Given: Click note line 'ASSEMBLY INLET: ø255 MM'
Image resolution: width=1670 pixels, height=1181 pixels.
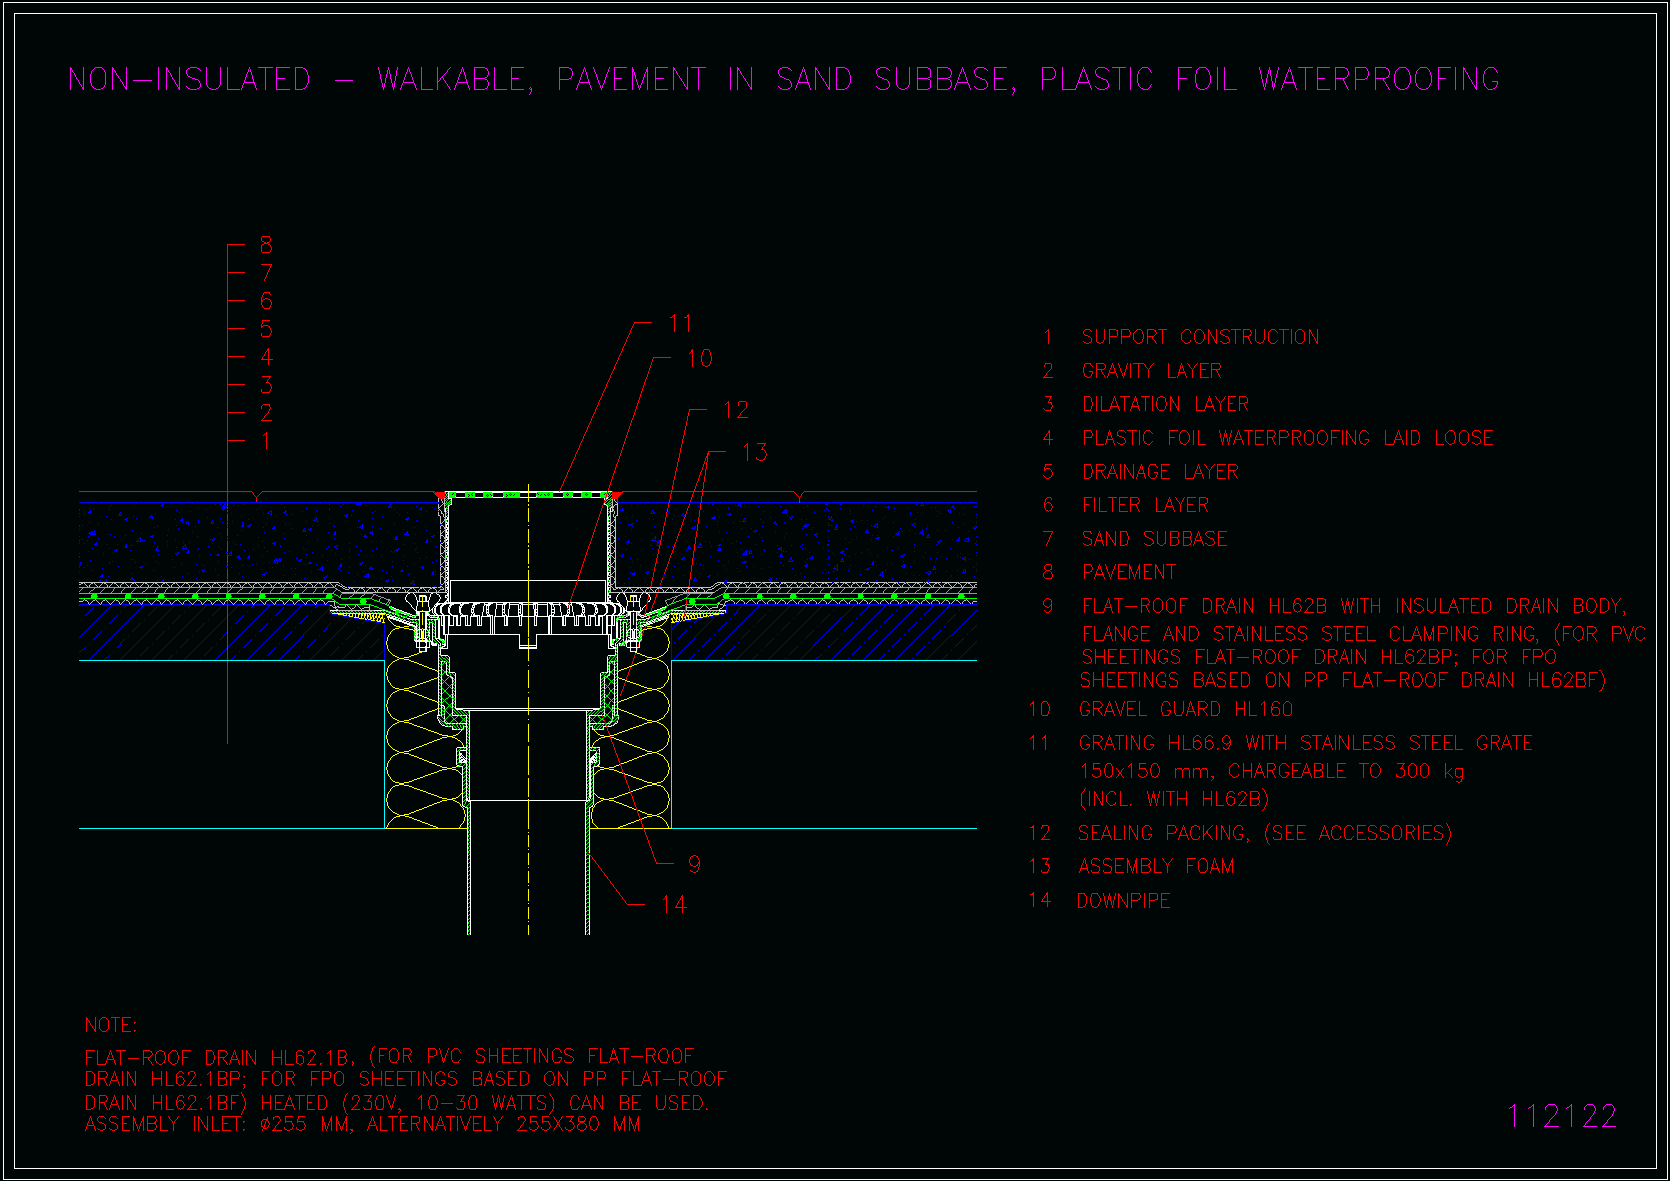Looking at the screenshot, I should 363,1124.
